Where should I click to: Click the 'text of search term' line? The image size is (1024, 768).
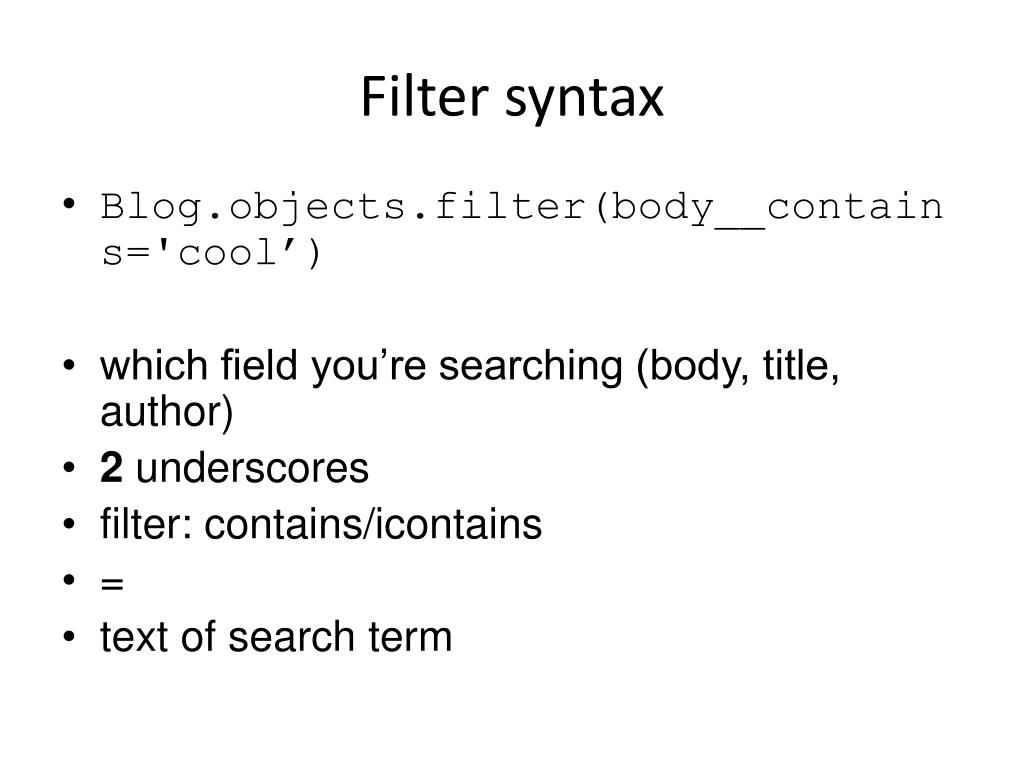tap(276, 636)
